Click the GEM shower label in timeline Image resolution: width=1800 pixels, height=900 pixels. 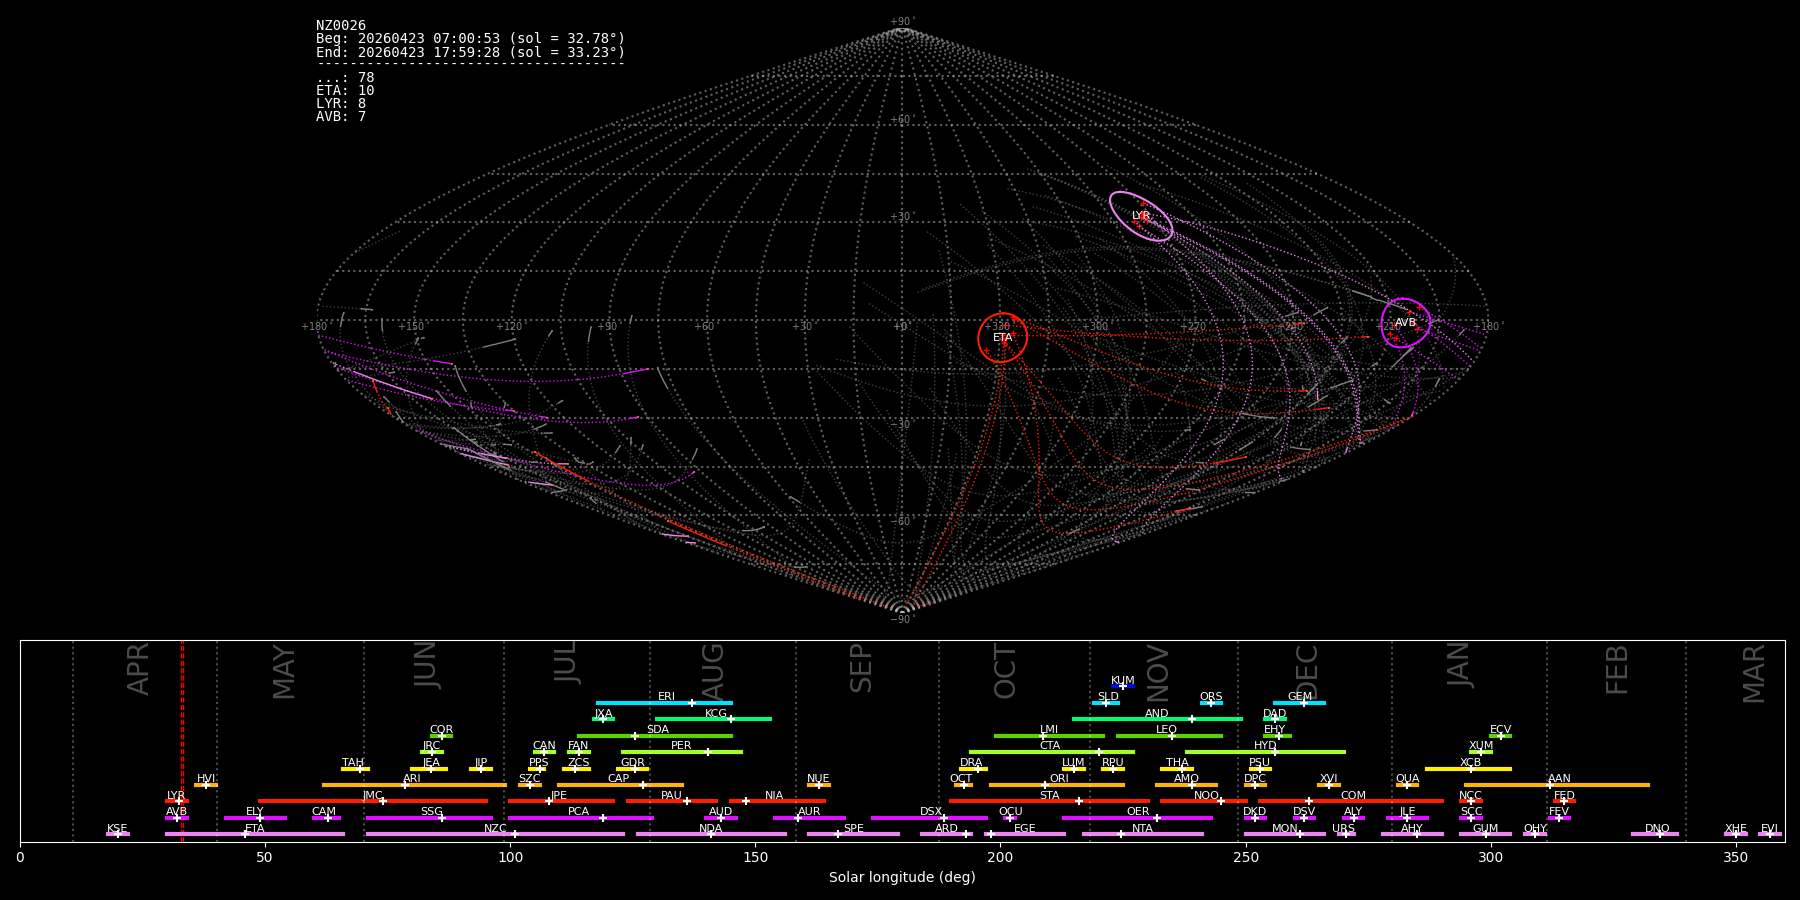1300,697
